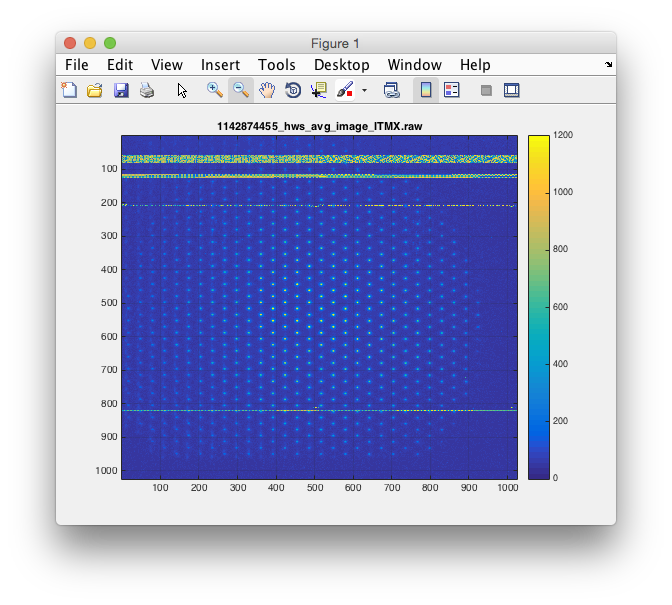Open the View menu
The width and height of the screenshot is (672, 605).
(167, 65)
